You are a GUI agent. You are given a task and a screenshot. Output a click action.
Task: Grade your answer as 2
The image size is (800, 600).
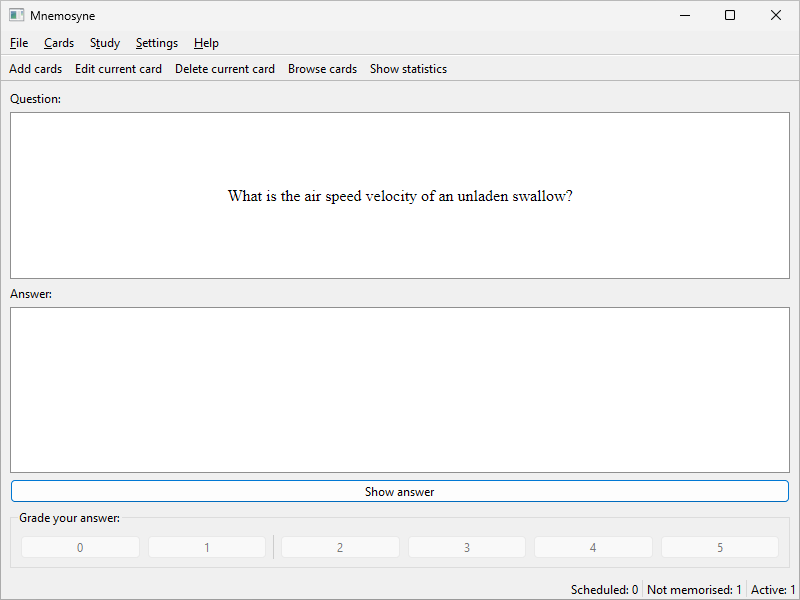[x=340, y=547]
